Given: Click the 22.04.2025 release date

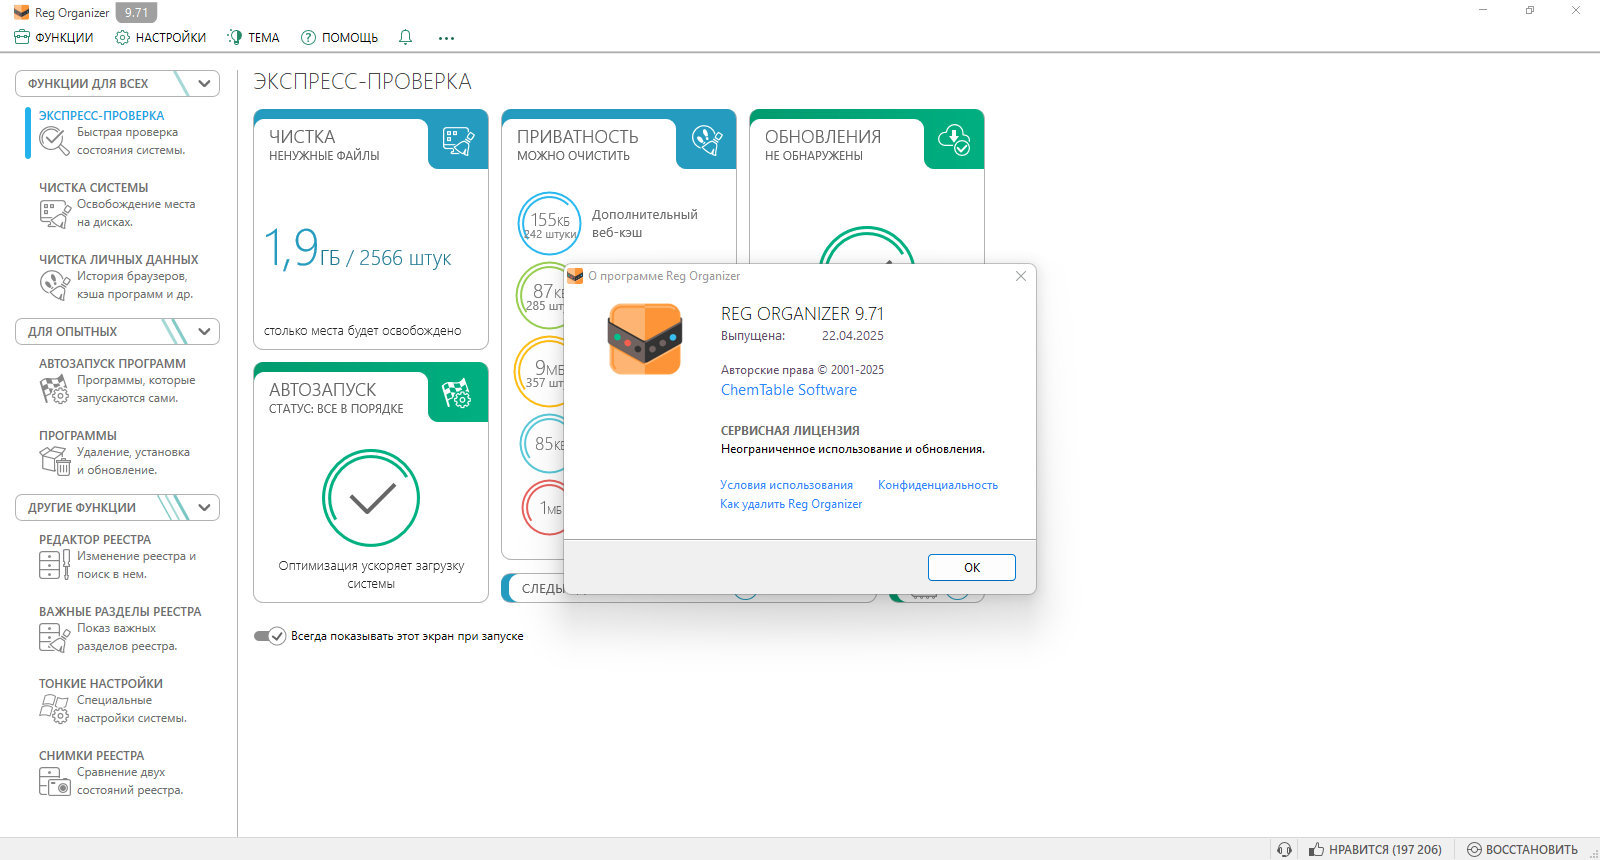Looking at the screenshot, I should pos(853,336).
